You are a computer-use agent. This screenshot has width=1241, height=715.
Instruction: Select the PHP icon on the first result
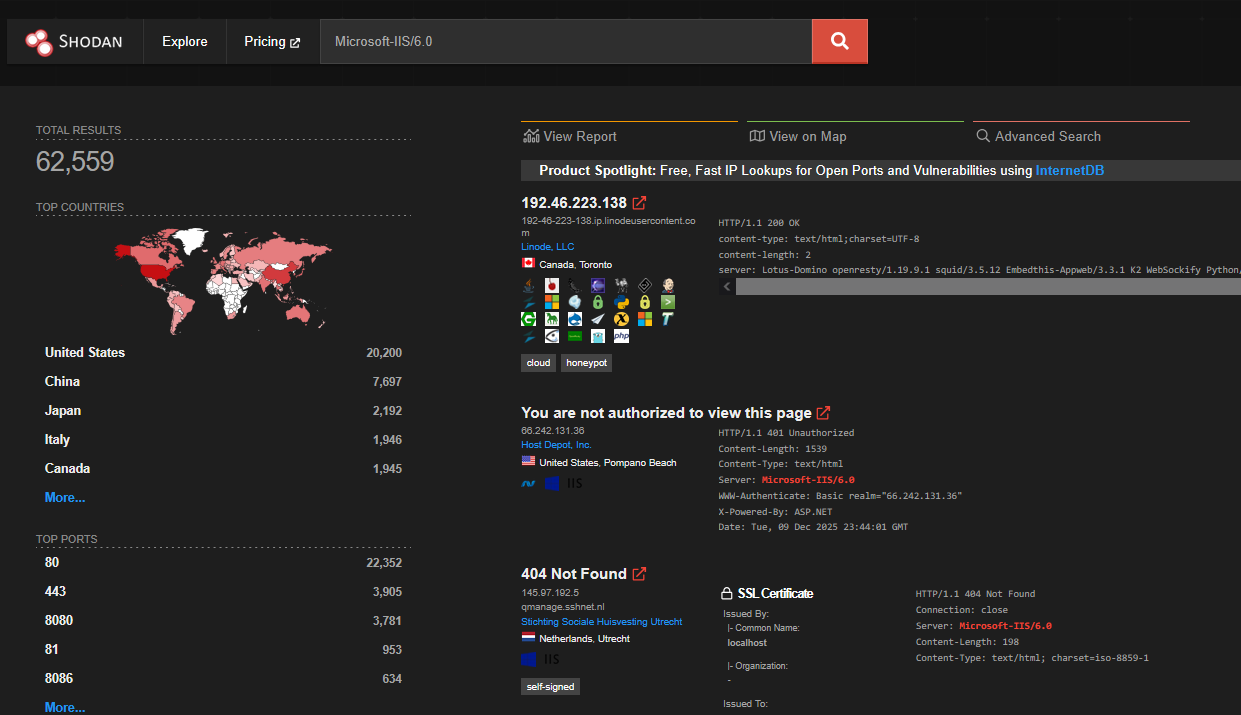(620, 336)
